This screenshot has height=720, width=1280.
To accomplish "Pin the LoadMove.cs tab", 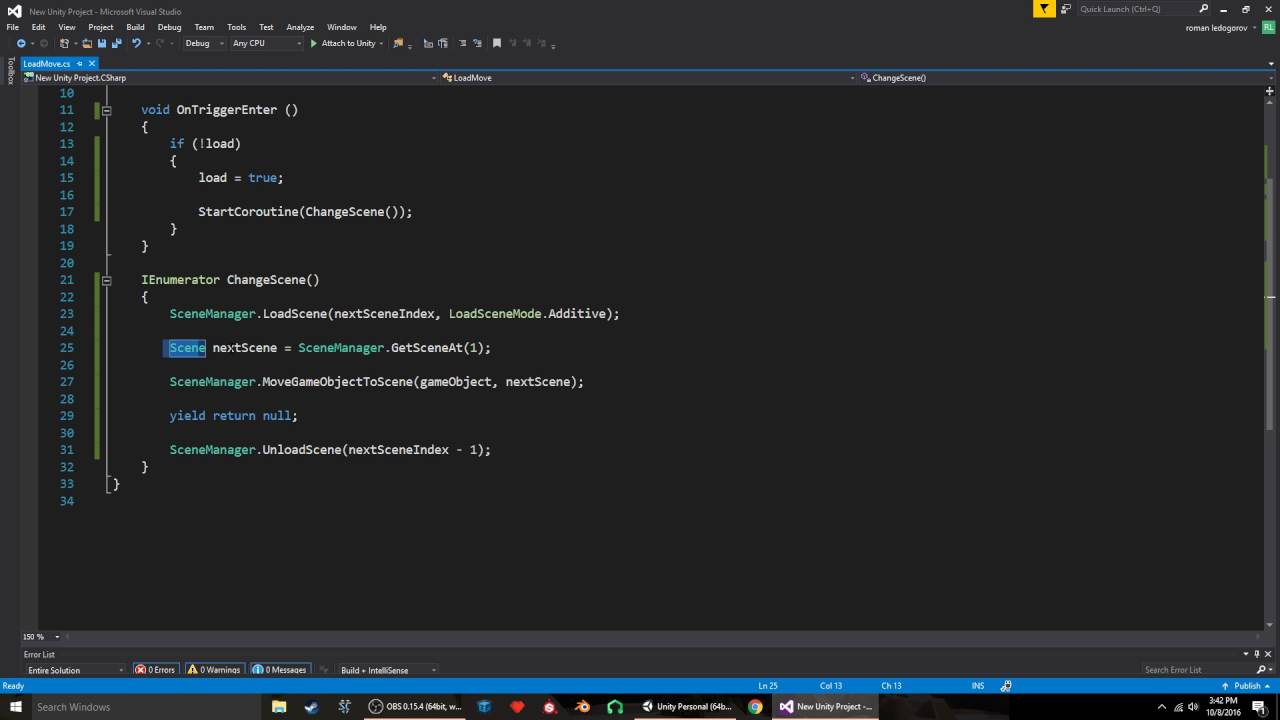I will point(80,63).
